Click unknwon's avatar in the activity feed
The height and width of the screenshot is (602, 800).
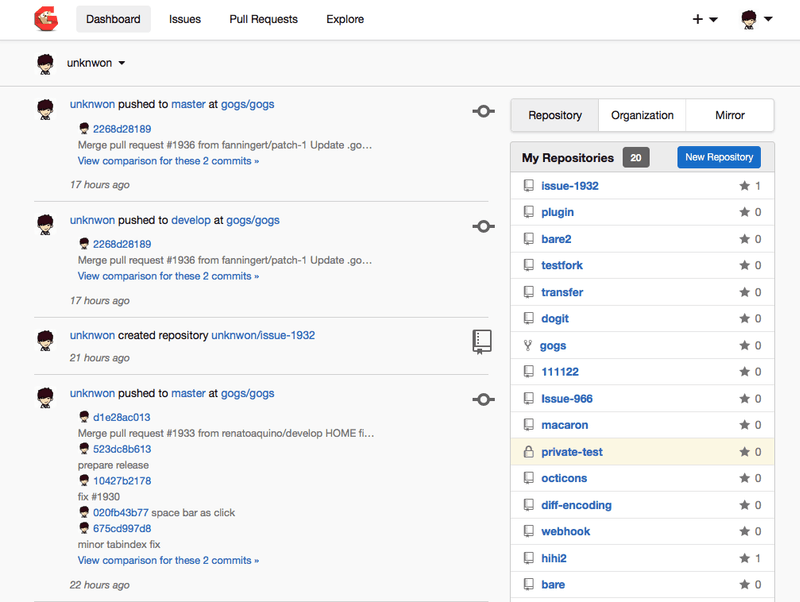pyautogui.click(x=45, y=110)
